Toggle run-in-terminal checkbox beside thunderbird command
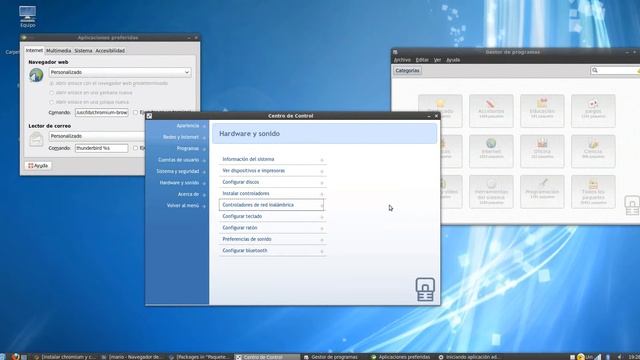Image resolution: width=640 pixels, height=360 pixels. point(135,148)
